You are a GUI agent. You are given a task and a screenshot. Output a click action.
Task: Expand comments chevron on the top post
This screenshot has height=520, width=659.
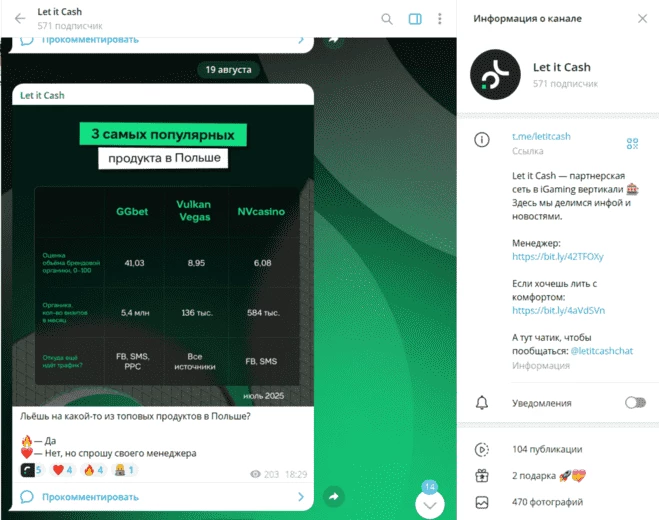(x=301, y=40)
